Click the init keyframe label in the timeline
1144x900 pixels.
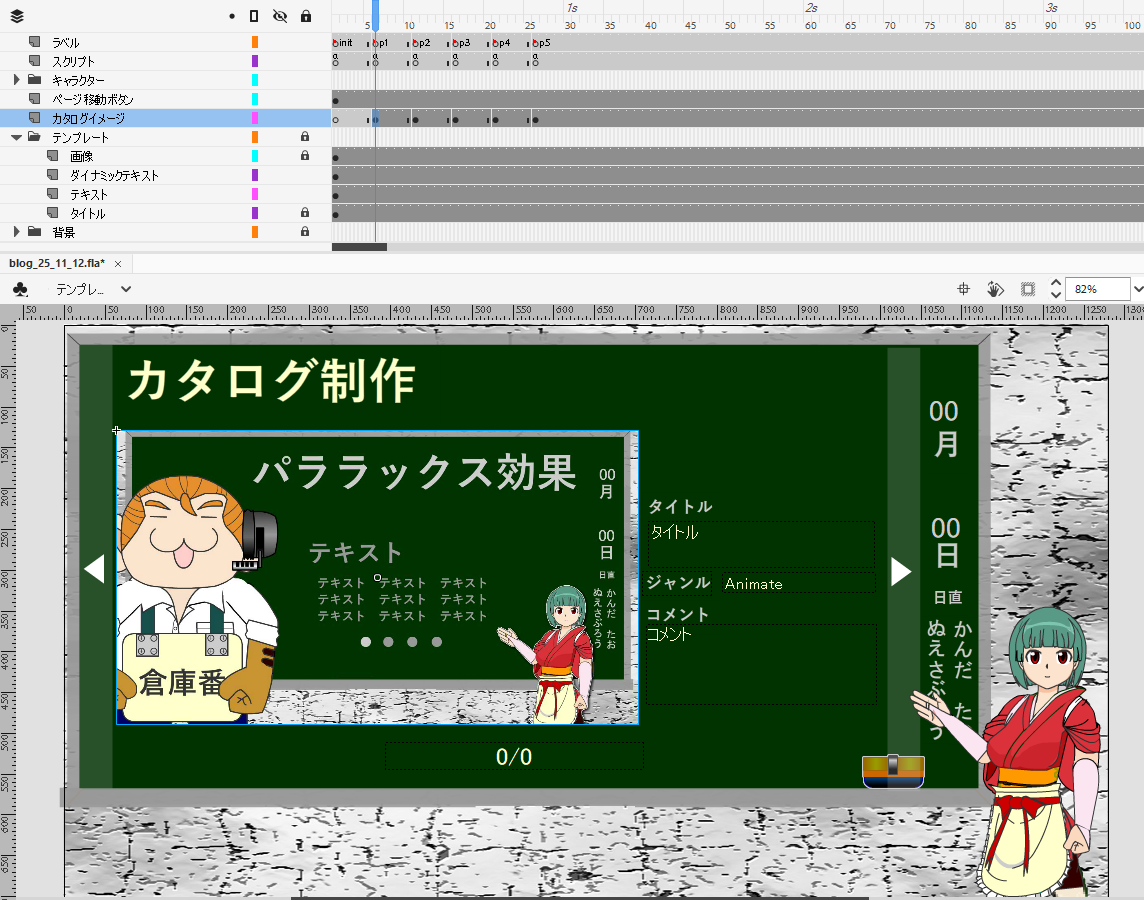(341, 43)
